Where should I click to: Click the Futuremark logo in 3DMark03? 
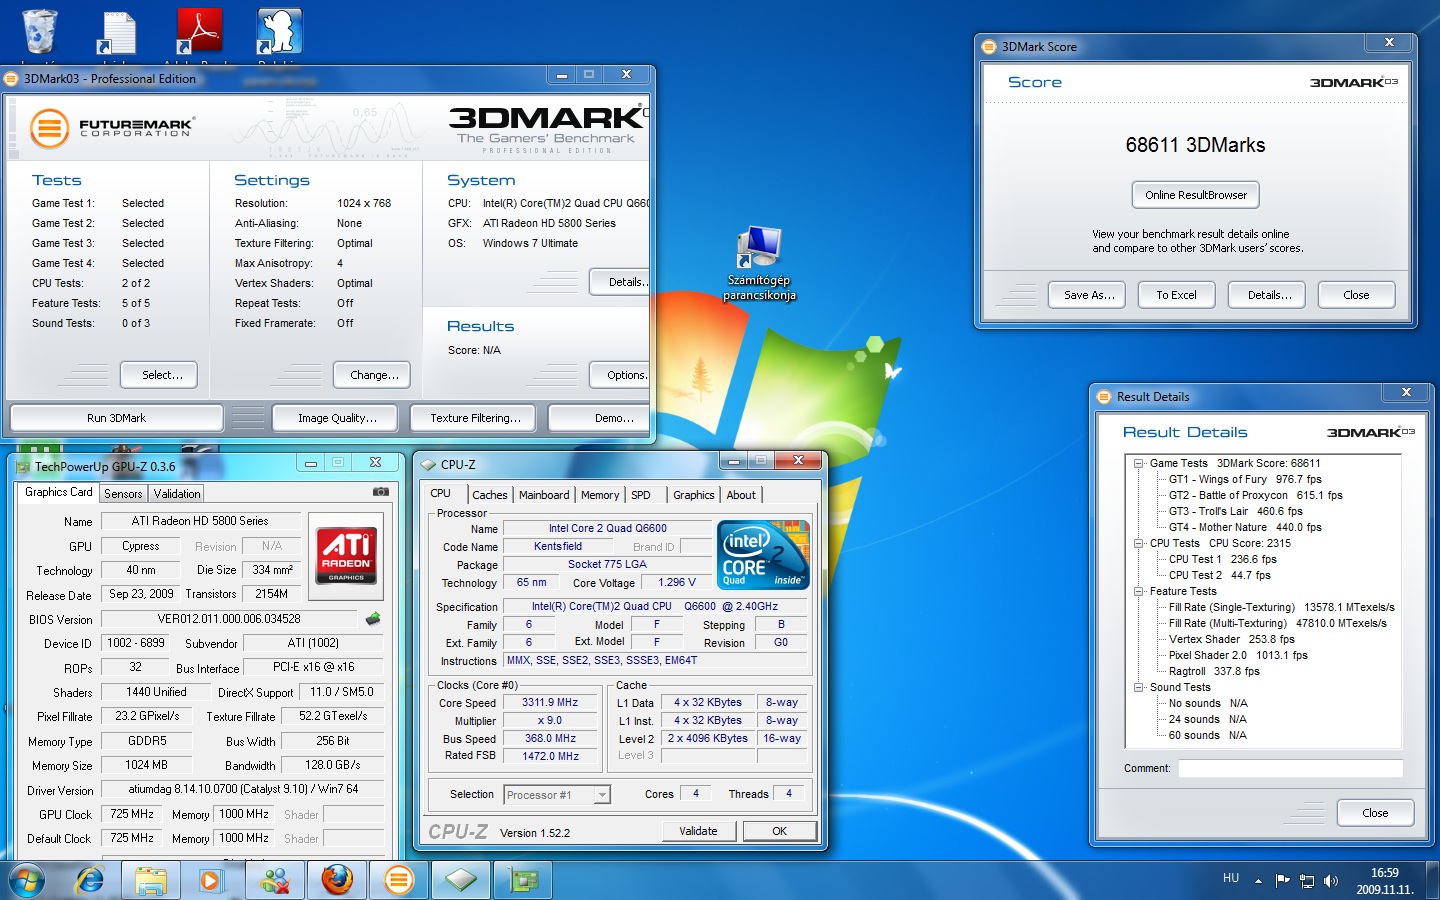point(112,127)
